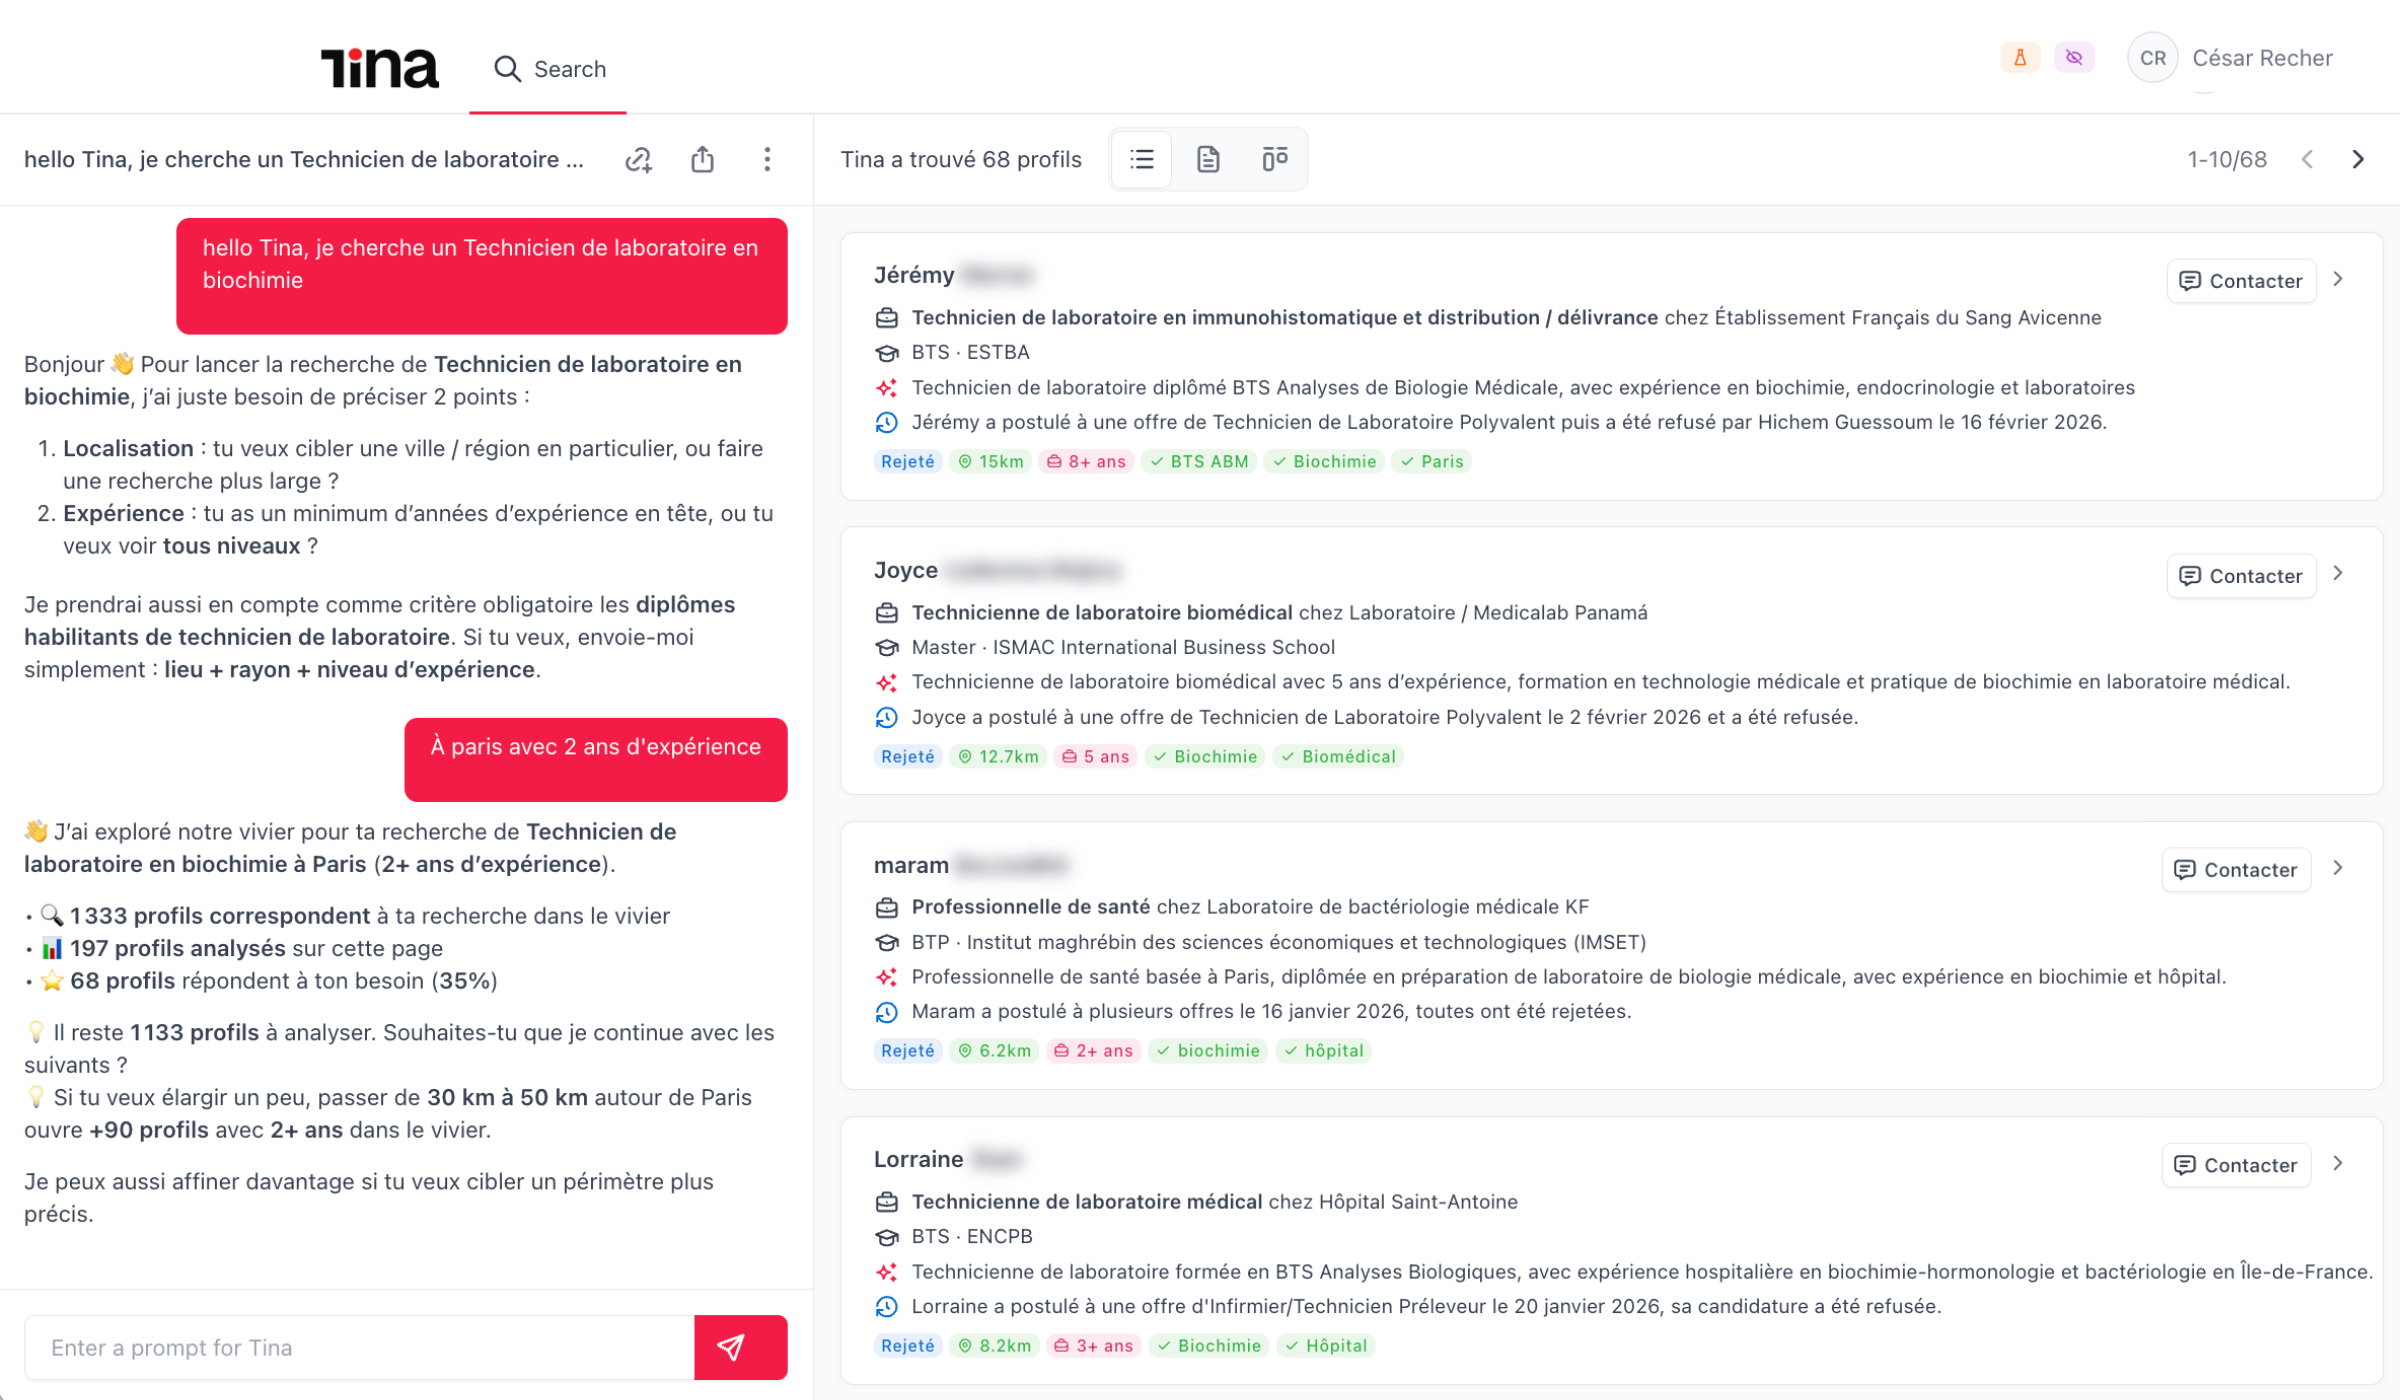Open the CR user avatar
The width and height of the screenshot is (2400, 1400).
click(2152, 58)
